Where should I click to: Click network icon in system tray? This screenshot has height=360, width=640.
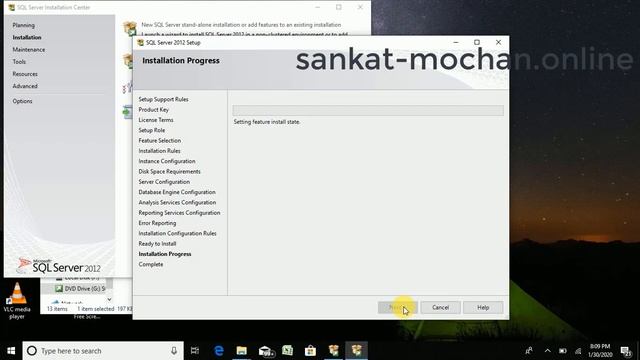point(578,351)
